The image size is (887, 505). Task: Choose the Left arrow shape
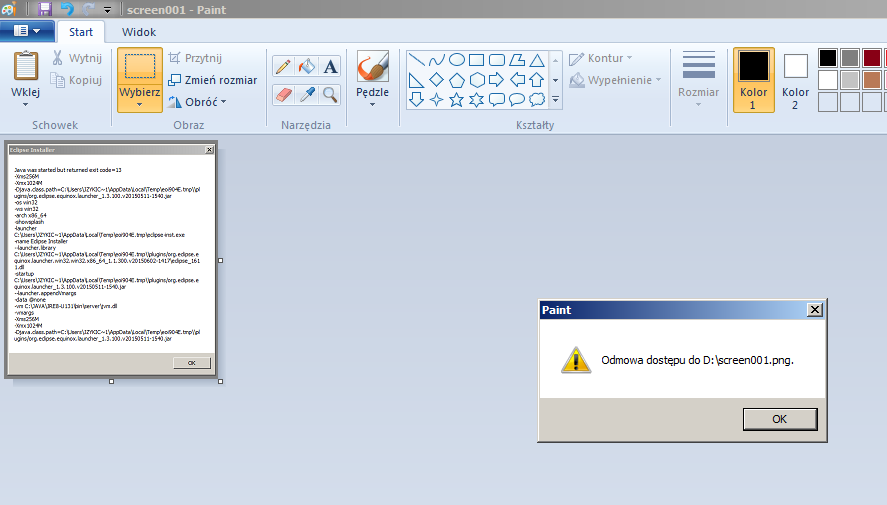click(516, 80)
